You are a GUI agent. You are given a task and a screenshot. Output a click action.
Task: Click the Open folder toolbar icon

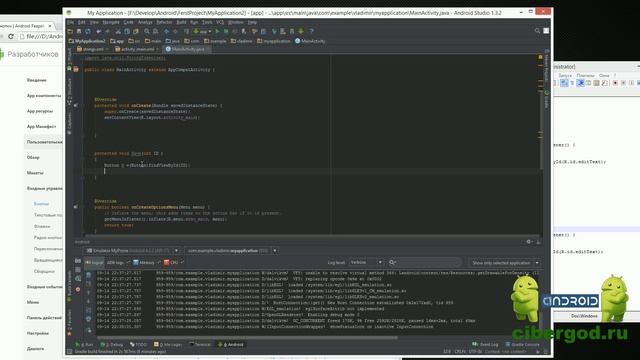pyautogui.click(x=70, y=31)
